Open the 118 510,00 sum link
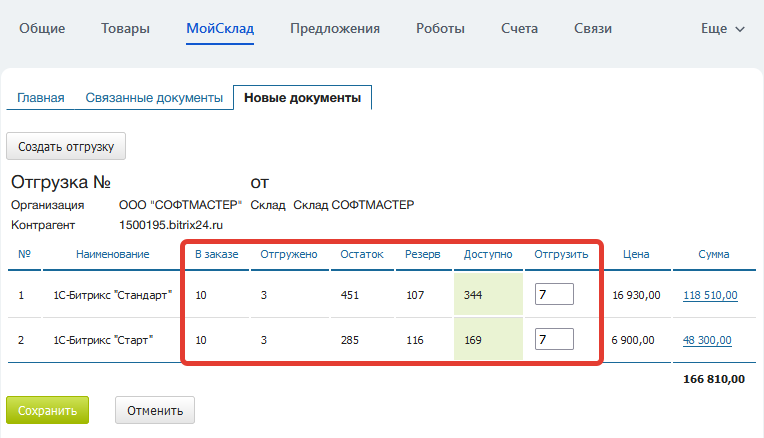The width and height of the screenshot is (764, 438). pyautogui.click(x=710, y=295)
